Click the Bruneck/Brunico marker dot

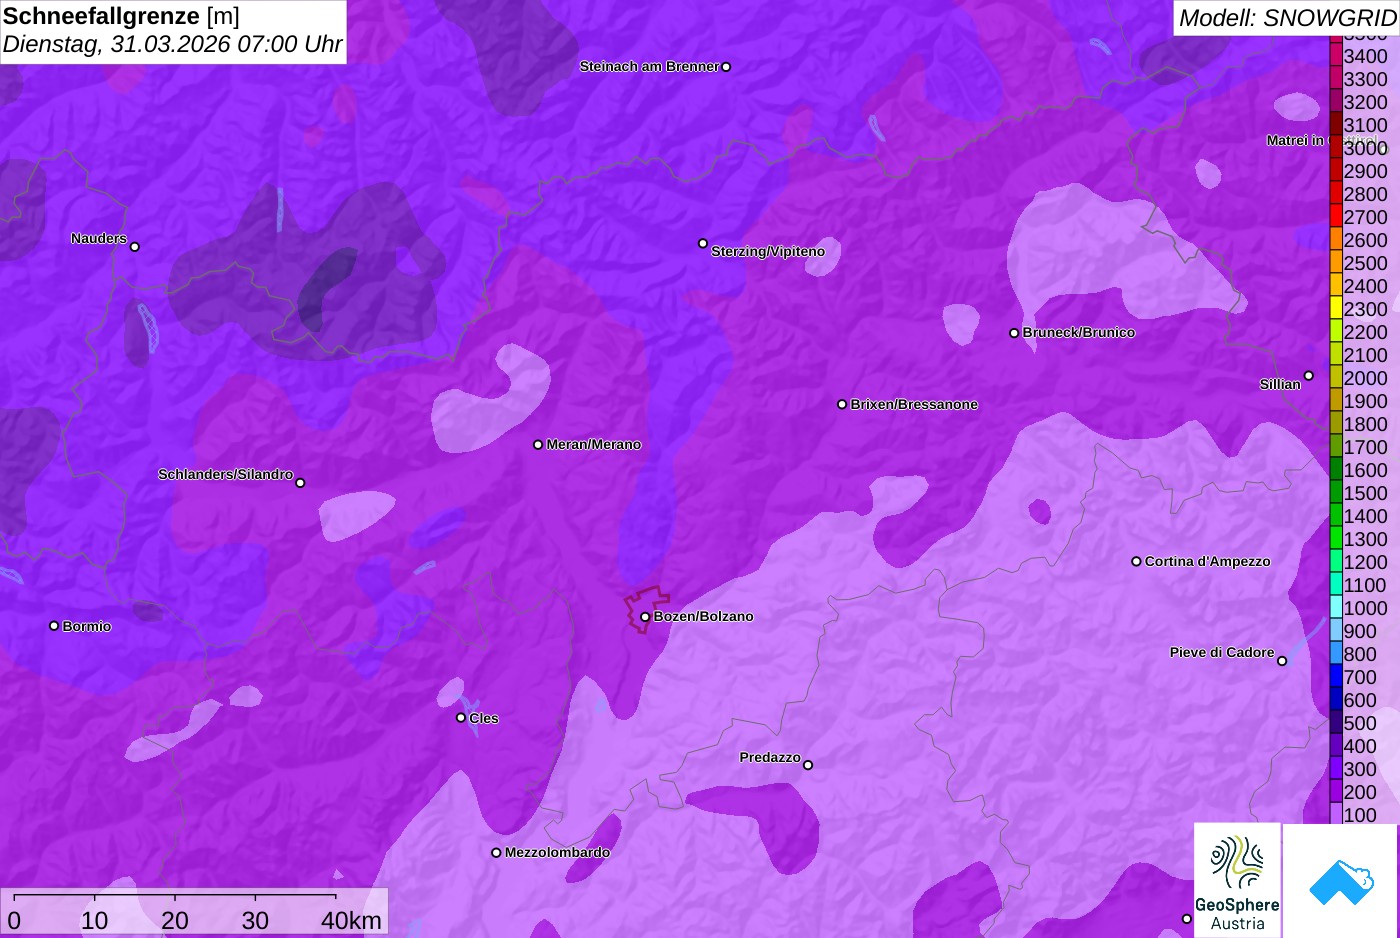(1014, 333)
